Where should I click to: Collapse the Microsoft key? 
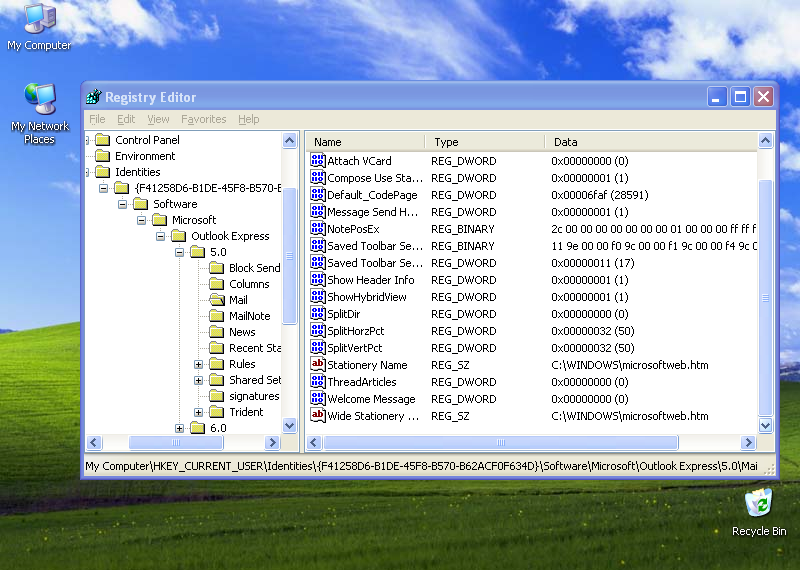pyautogui.click(x=141, y=220)
